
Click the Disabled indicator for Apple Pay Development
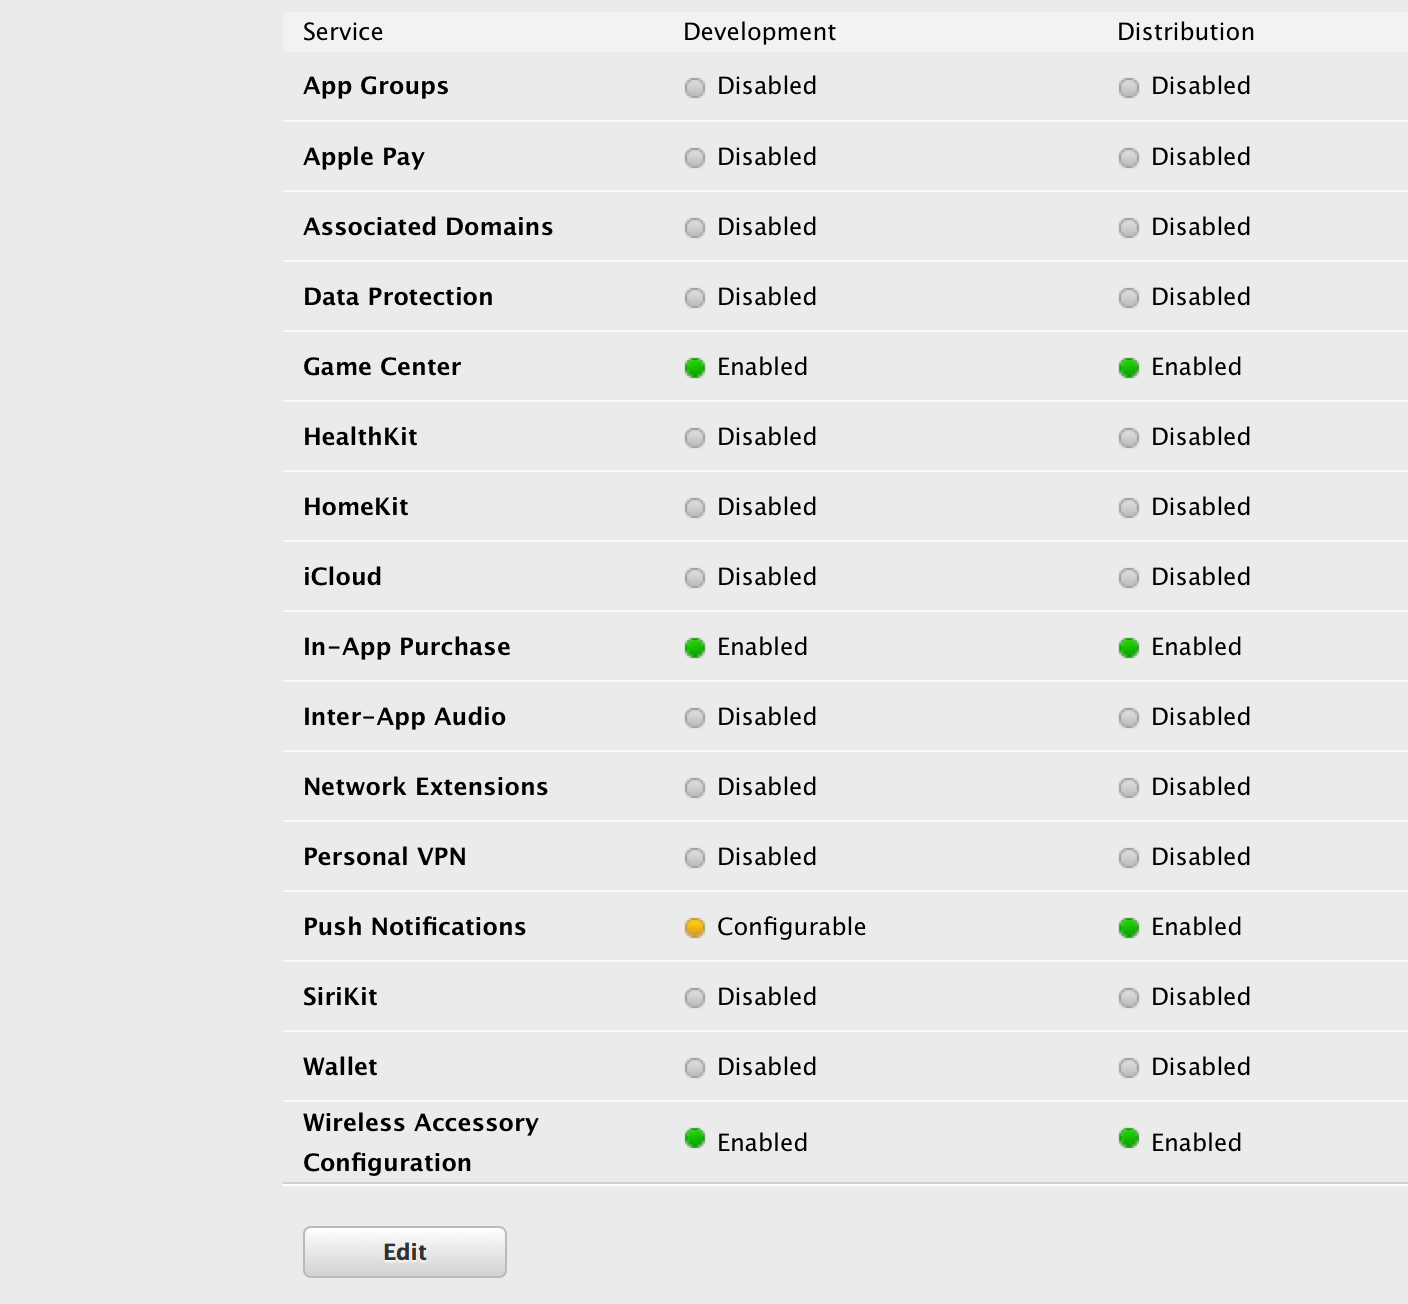693,158
